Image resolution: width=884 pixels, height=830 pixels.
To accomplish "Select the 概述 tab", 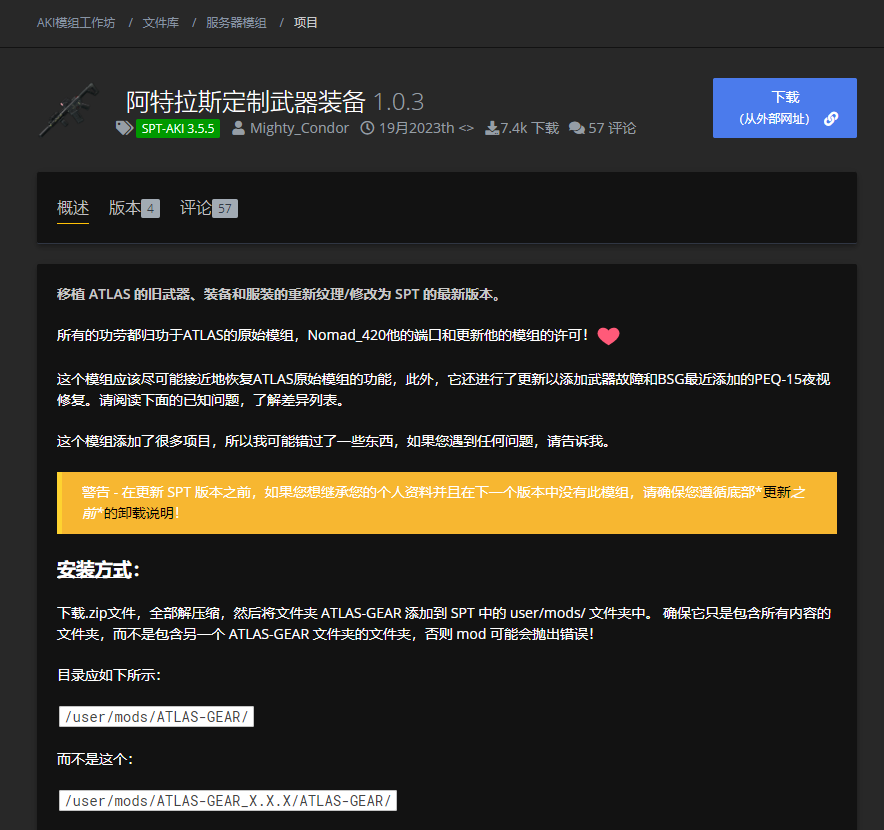I will (72, 208).
